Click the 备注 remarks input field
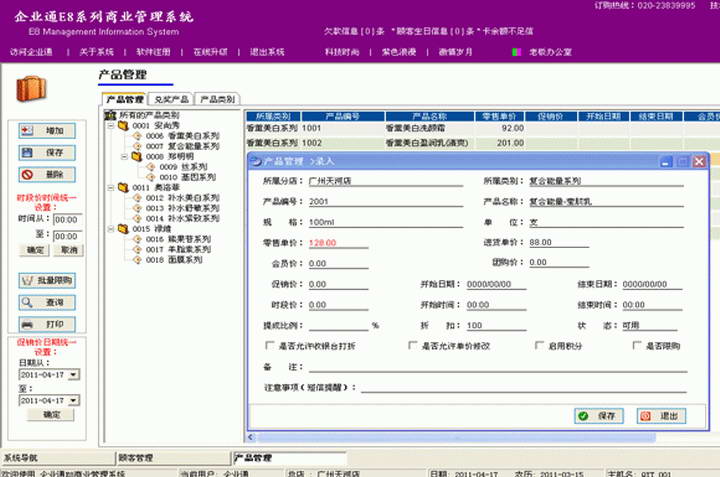This screenshot has height=477, width=720. [x=498, y=366]
